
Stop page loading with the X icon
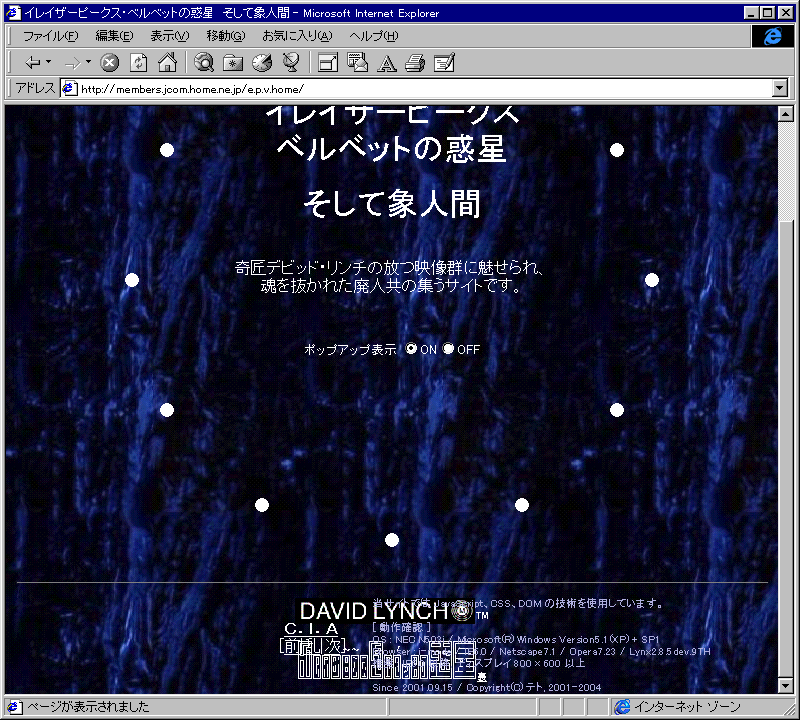(x=109, y=63)
